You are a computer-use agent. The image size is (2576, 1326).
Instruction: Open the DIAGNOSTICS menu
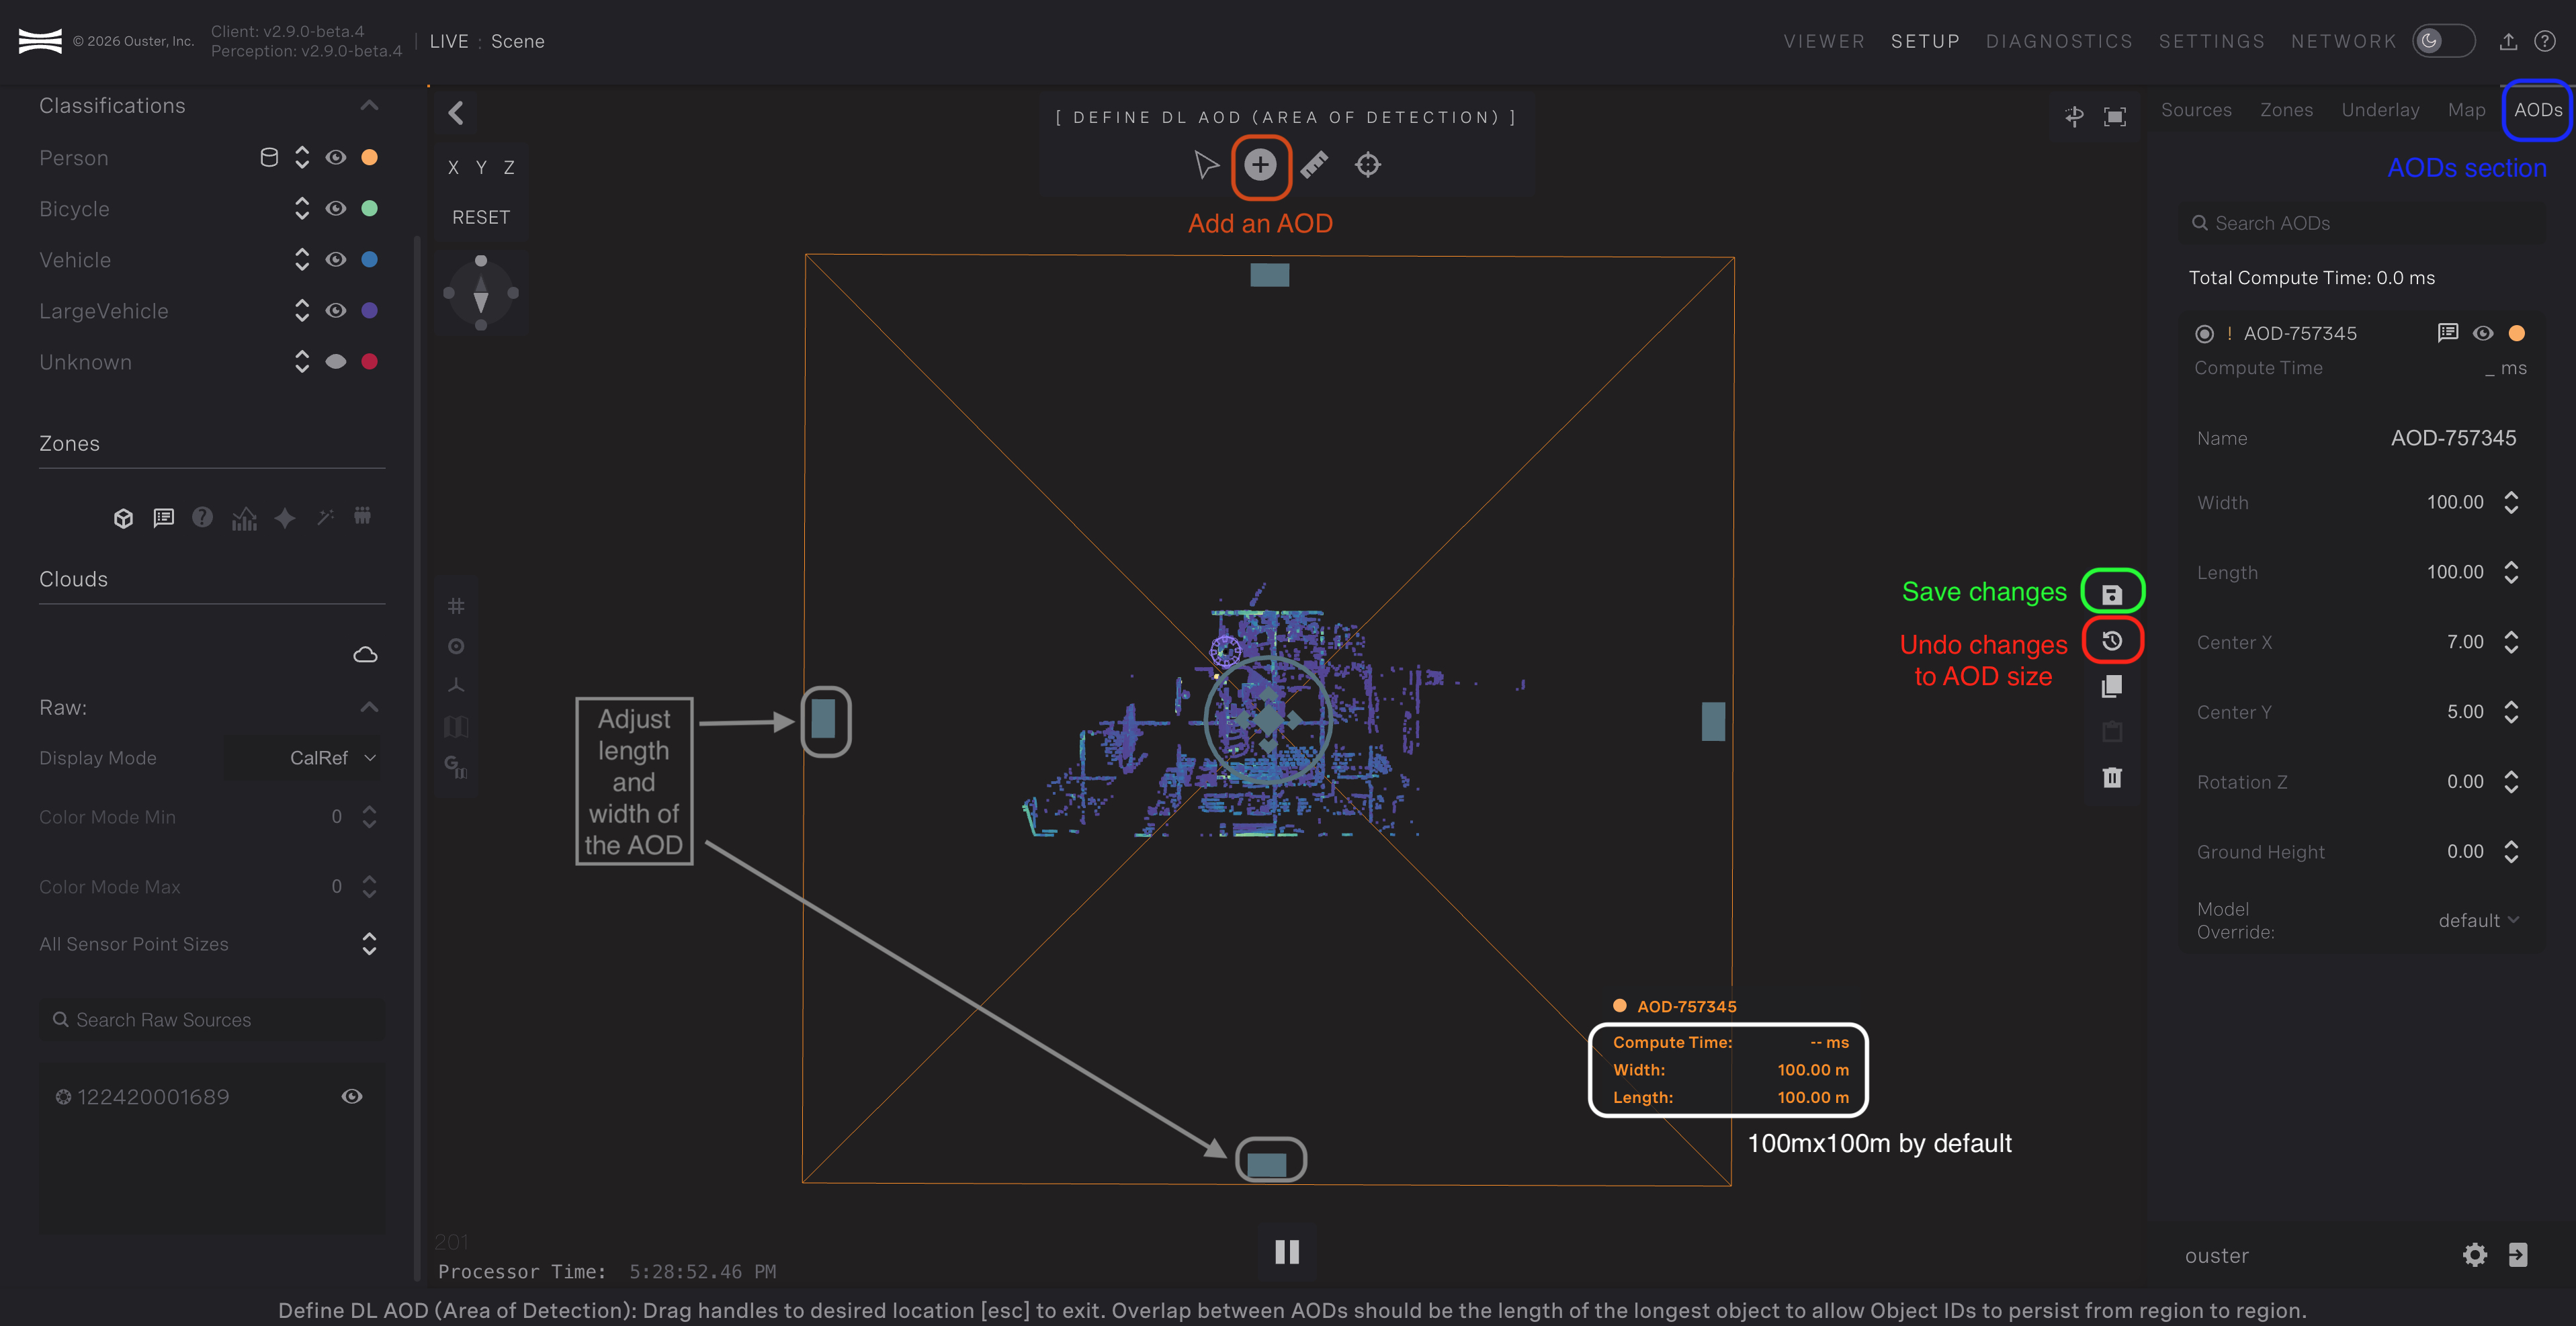click(x=2058, y=41)
